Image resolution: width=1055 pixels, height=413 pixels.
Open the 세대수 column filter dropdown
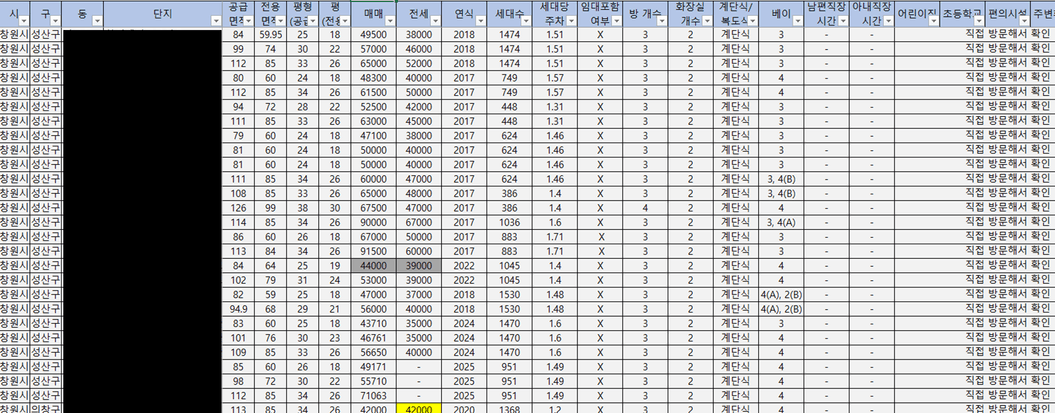(x=525, y=22)
